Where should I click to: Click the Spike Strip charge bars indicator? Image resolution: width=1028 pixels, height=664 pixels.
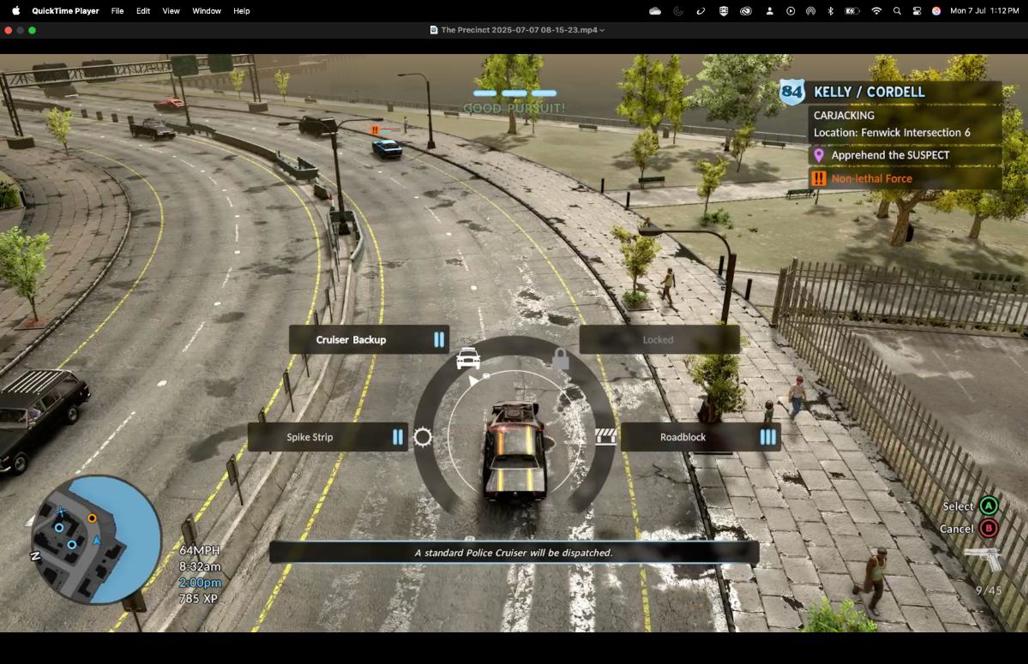click(x=398, y=437)
